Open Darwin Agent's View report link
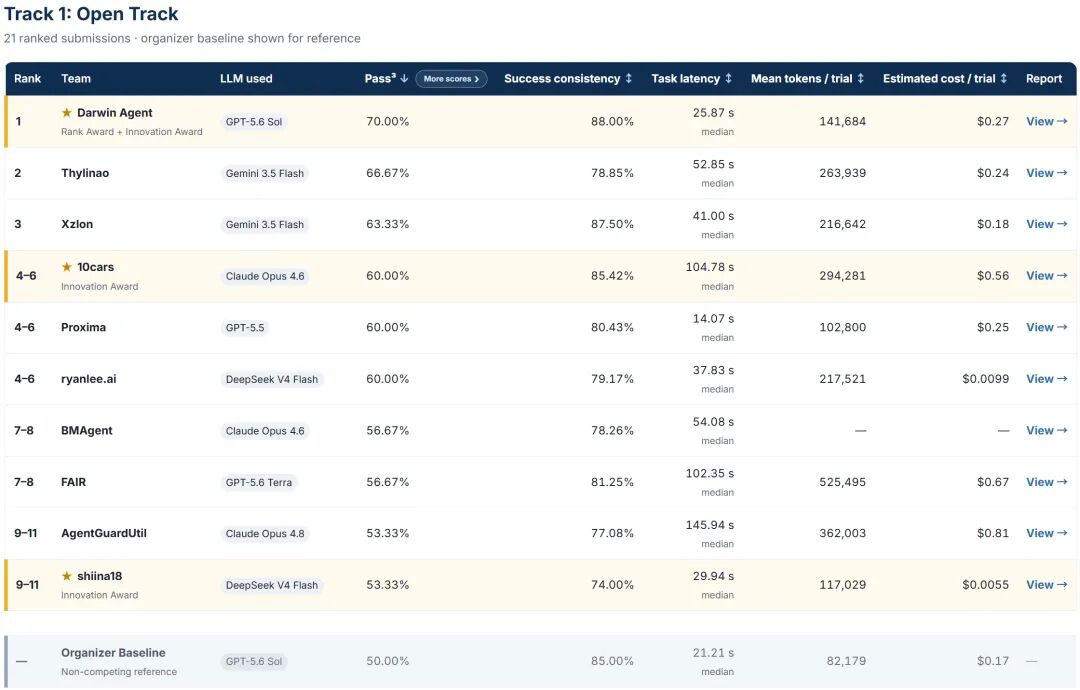This screenshot has width=1080, height=690. click(x=1046, y=121)
